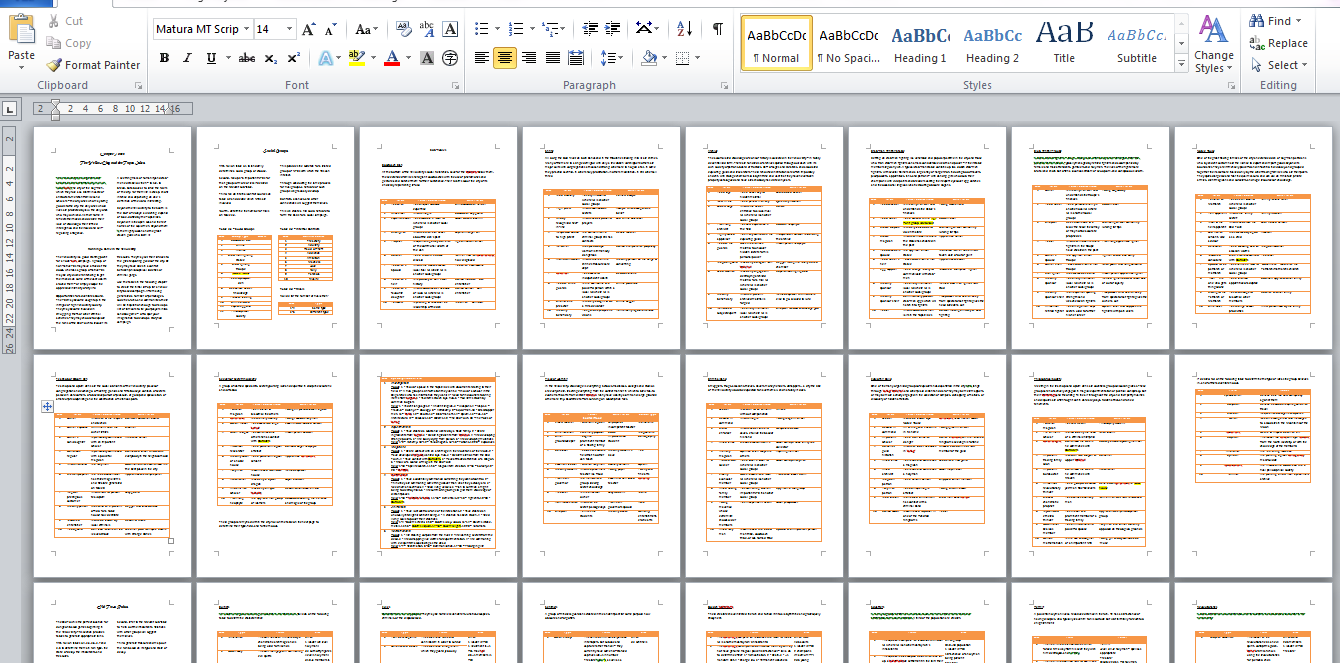1340x663 pixels.
Task: Expand the highlight color dropdown arrow
Action: [374, 58]
